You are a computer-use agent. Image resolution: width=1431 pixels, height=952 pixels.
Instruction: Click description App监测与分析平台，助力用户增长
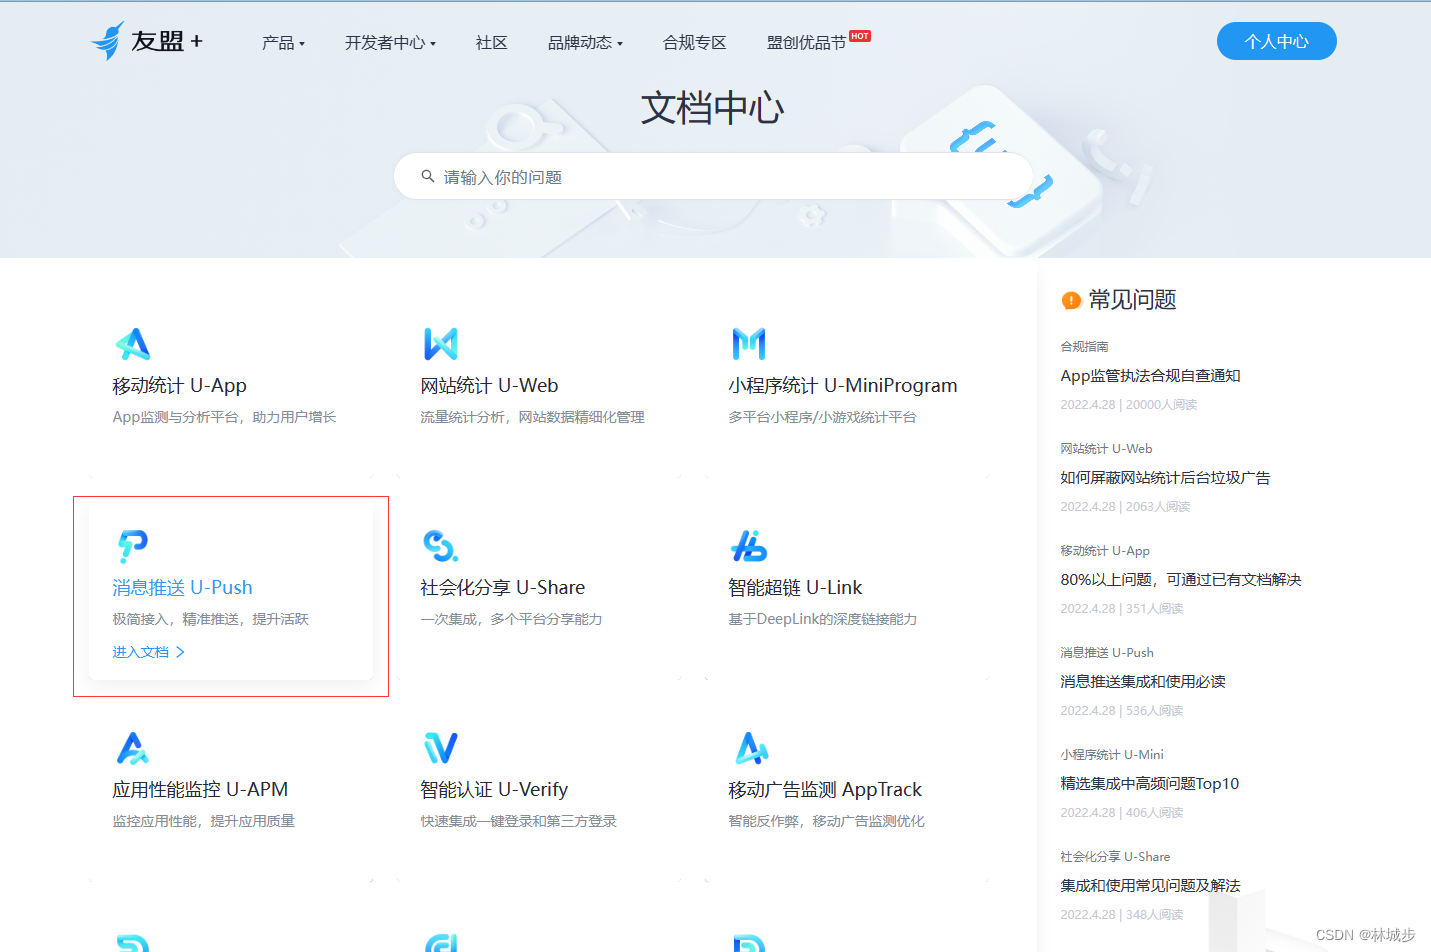224,417
